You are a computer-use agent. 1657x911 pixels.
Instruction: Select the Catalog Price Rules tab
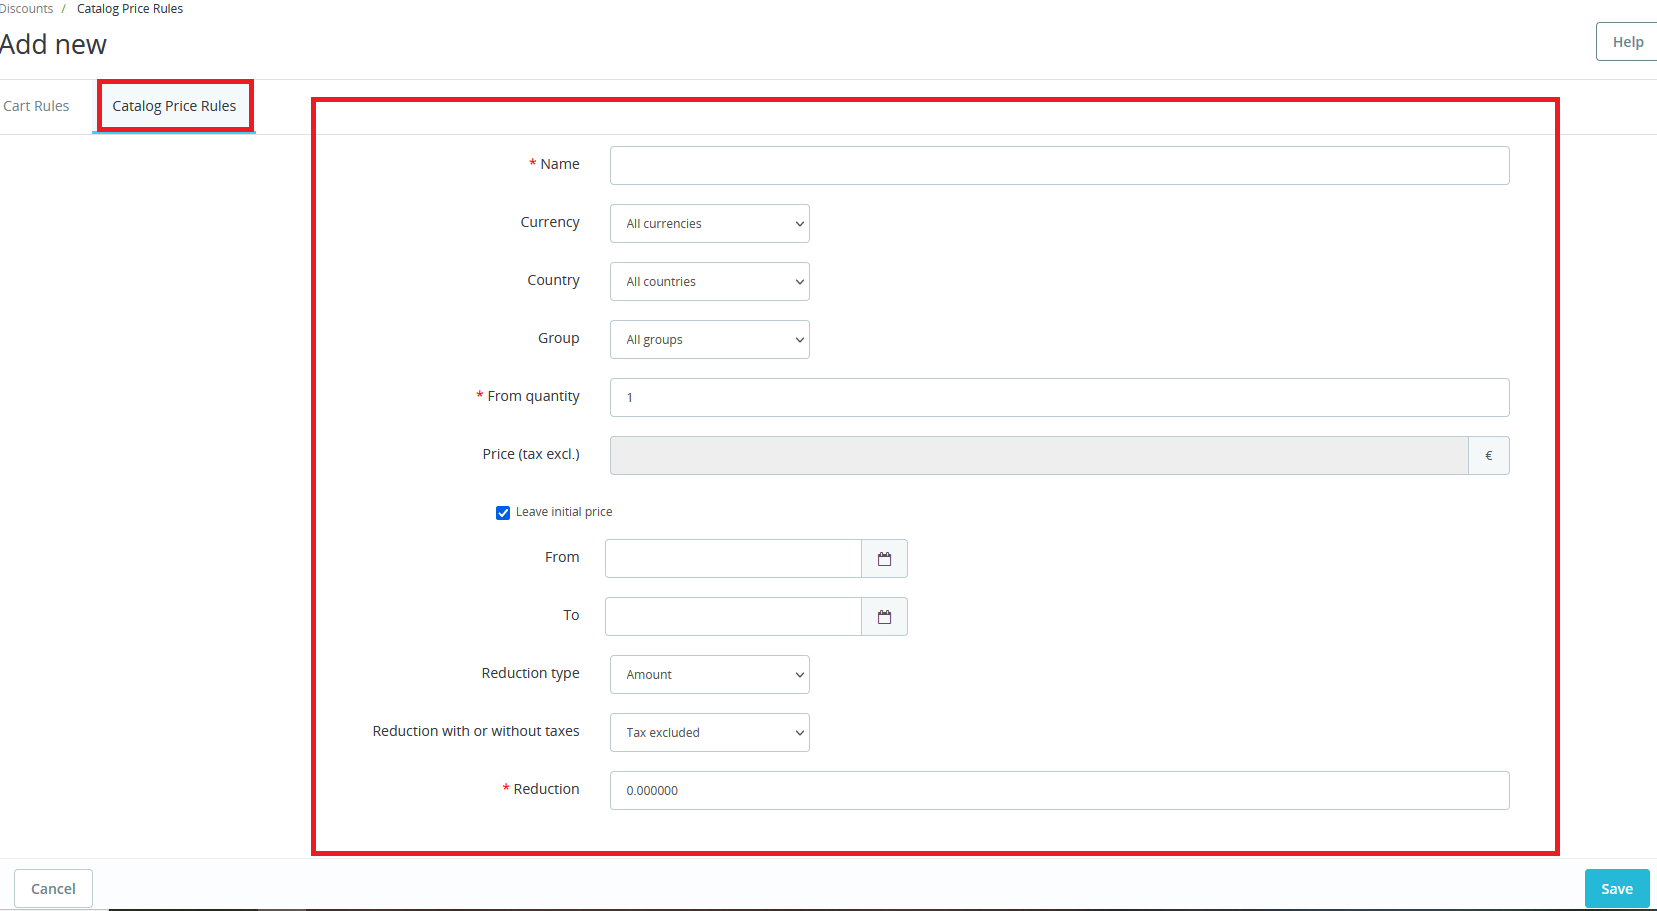click(174, 106)
